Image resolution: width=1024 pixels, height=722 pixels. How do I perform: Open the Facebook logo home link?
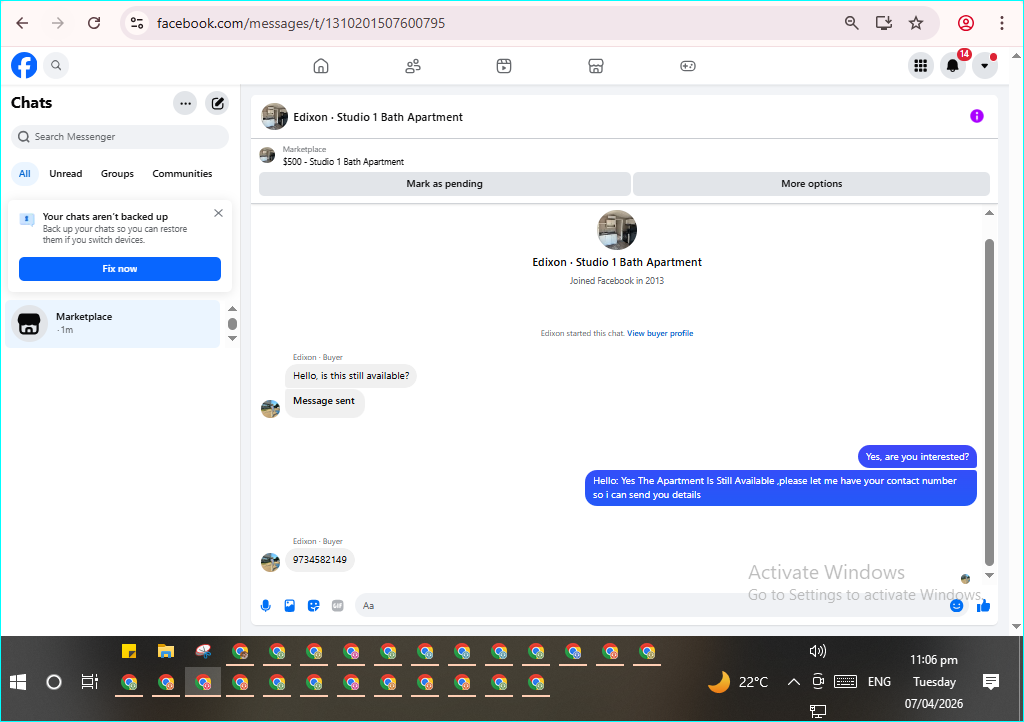coord(24,65)
